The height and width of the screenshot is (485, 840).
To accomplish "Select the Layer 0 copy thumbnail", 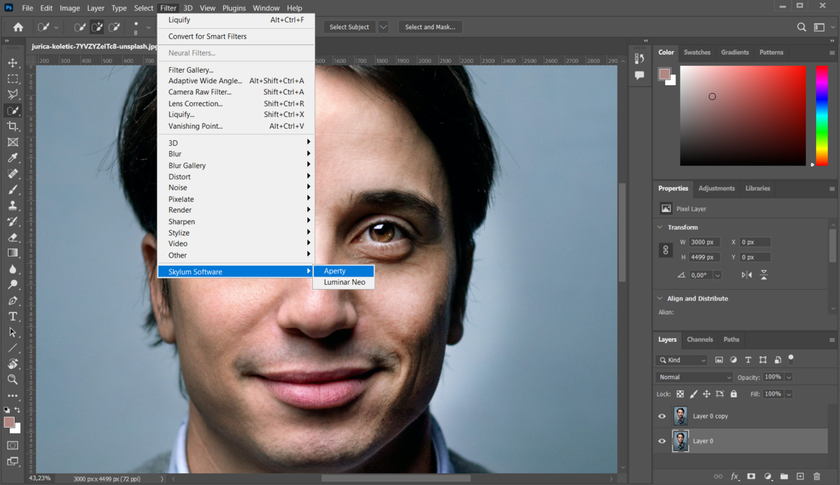I will [x=681, y=416].
